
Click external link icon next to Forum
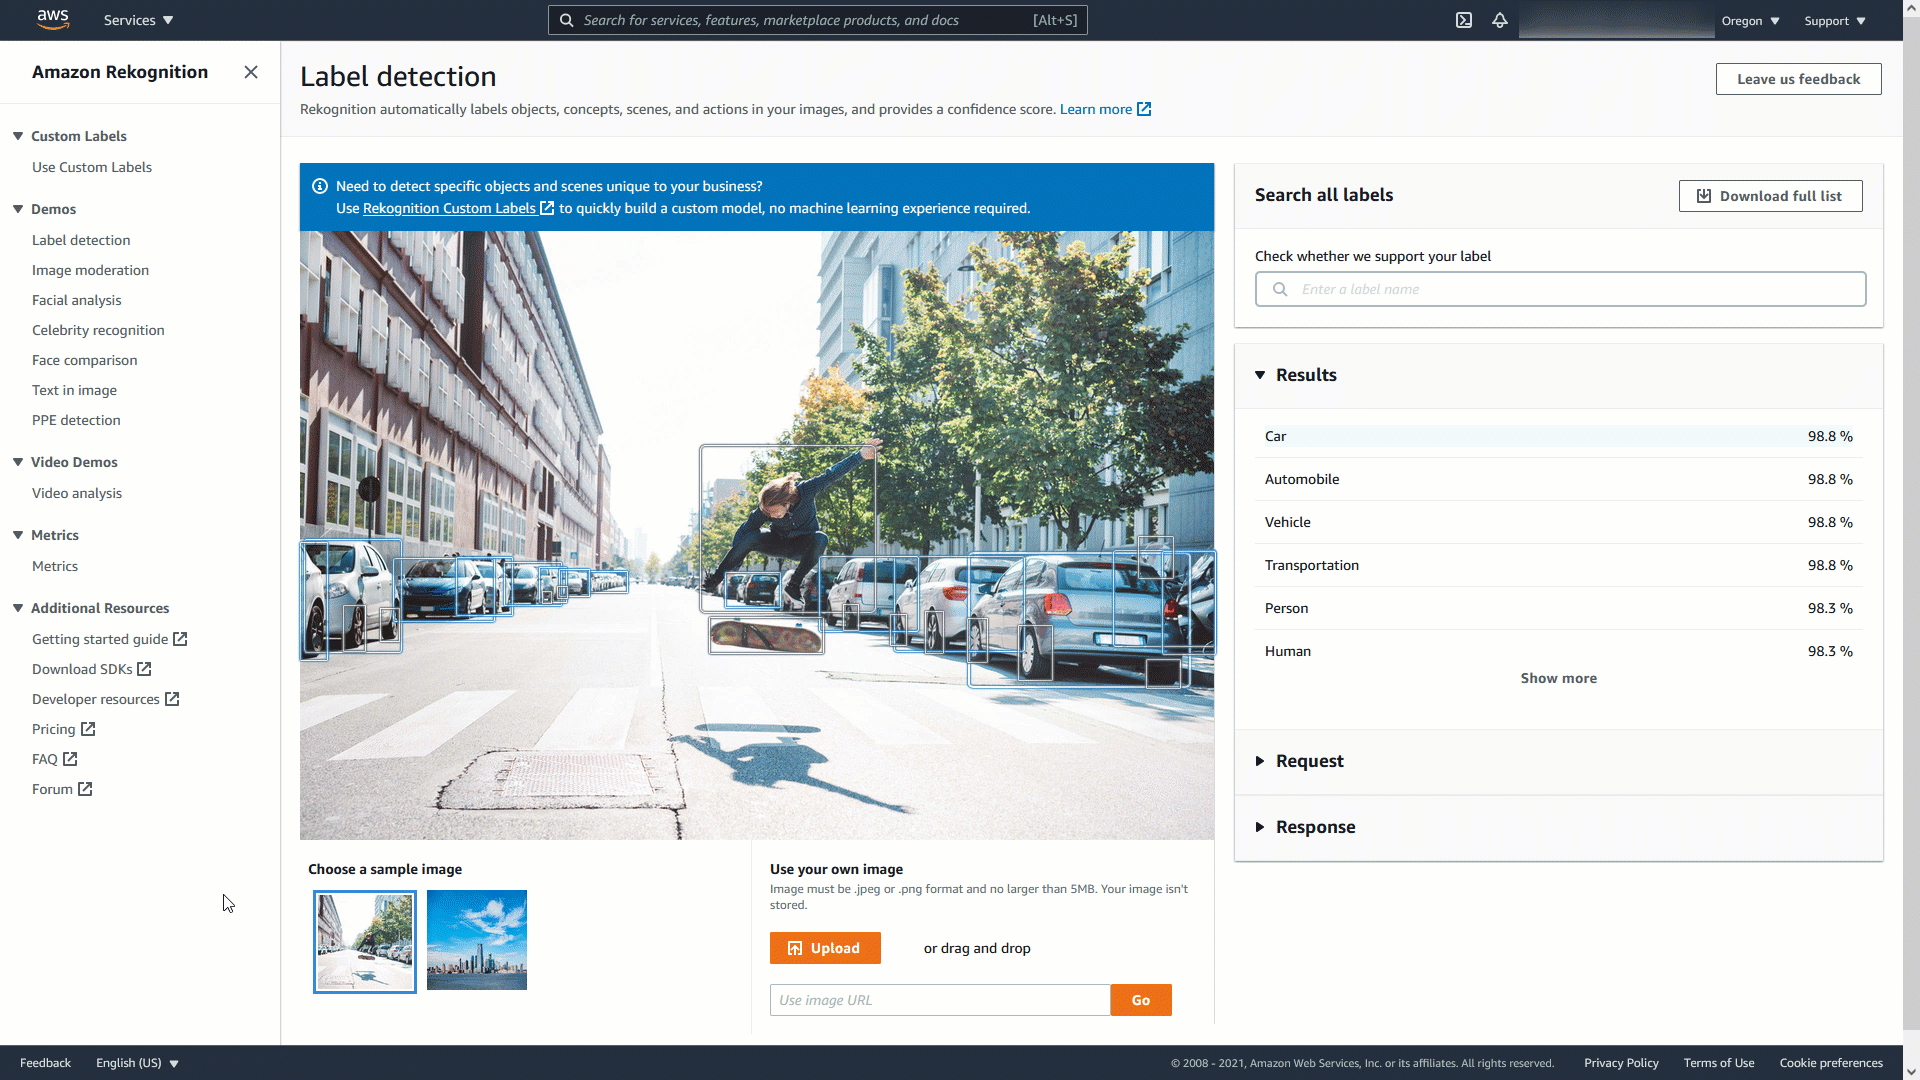[x=85, y=789]
